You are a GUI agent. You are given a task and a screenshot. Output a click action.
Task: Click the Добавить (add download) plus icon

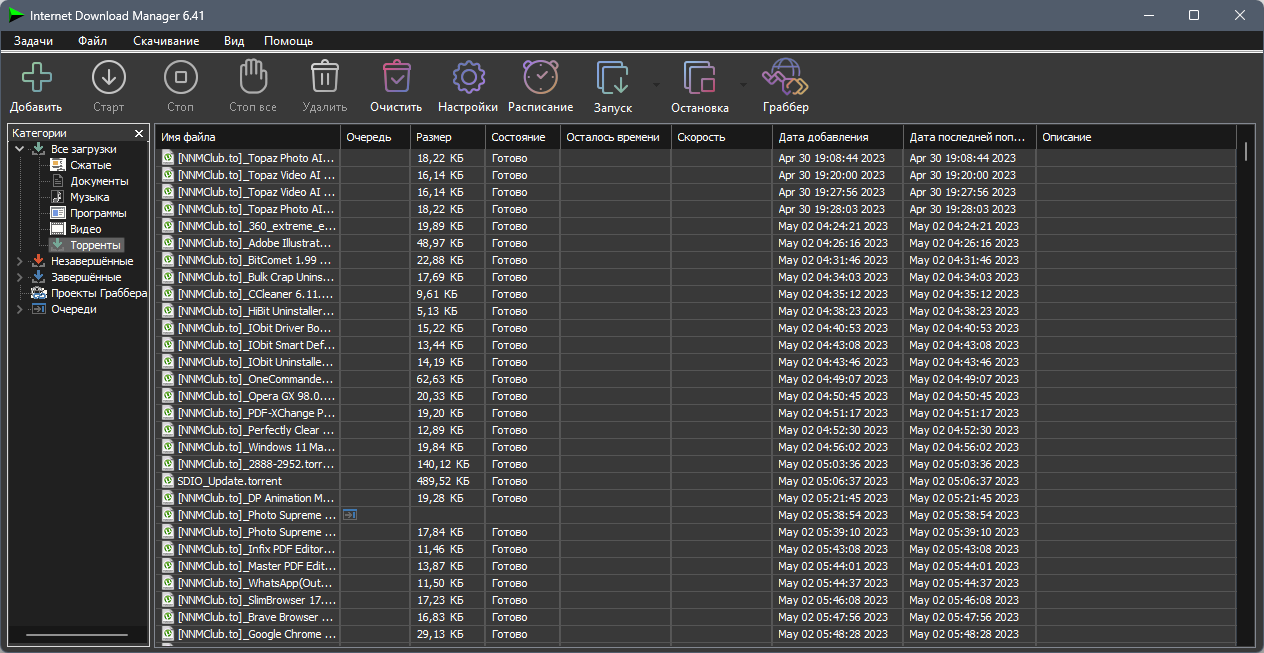(37, 77)
